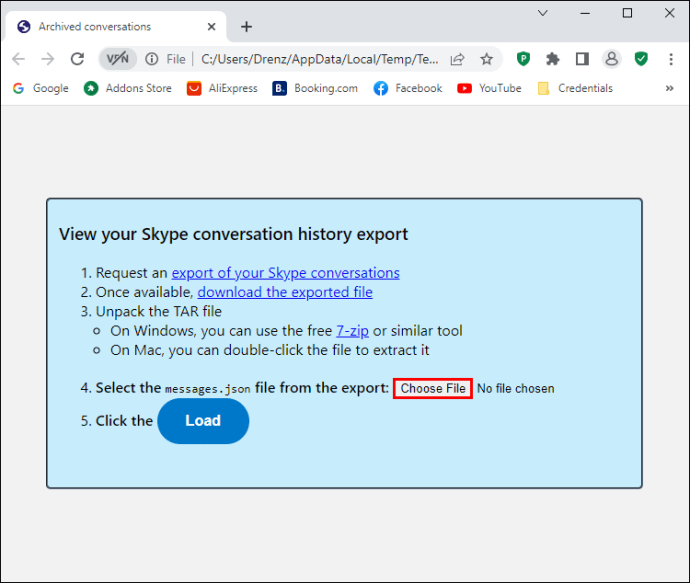Open the AliExpress bookmark
This screenshot has width=690, height=583.
point(222,88)
